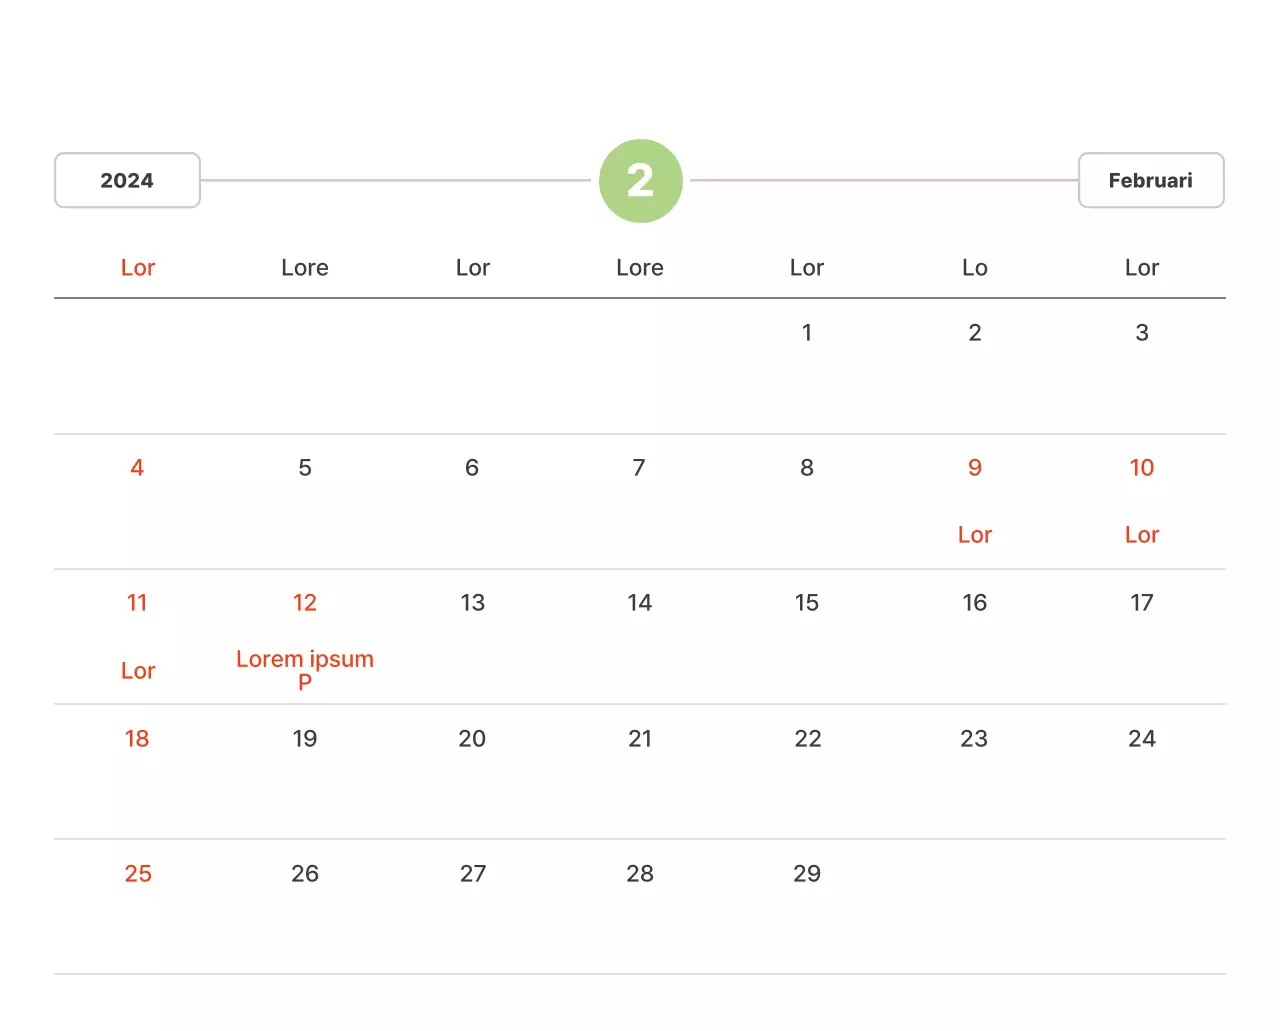Open the event under date 11
This screenshot has width=1280, height=1031.
(138, 671)
